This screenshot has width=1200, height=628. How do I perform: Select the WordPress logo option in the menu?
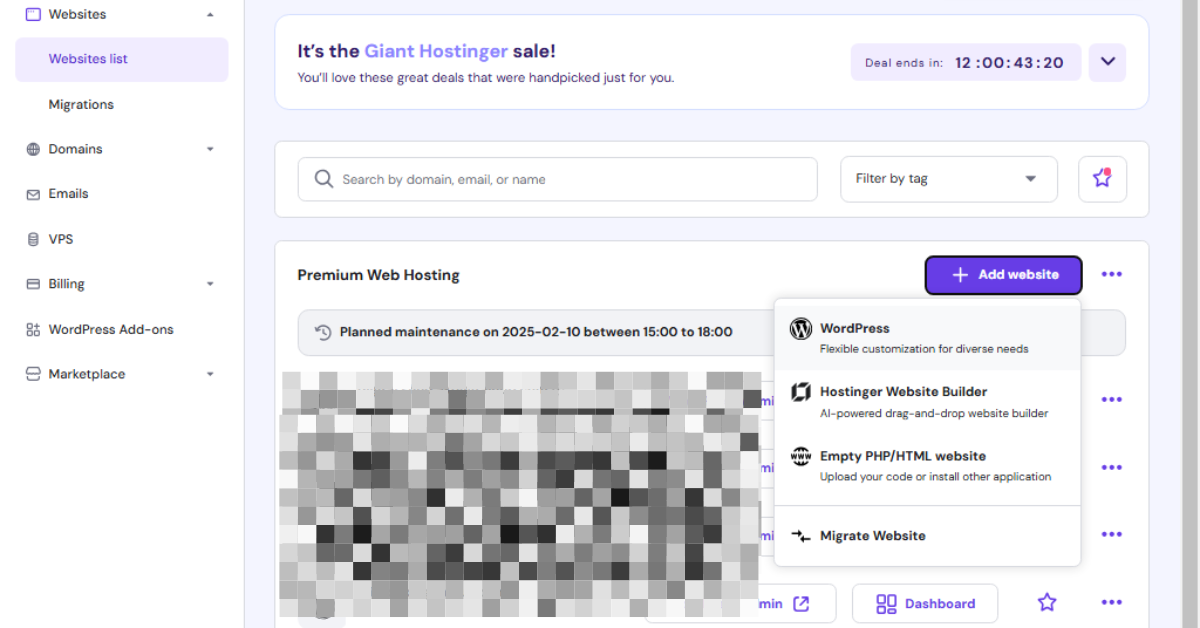tap(801, 329)
